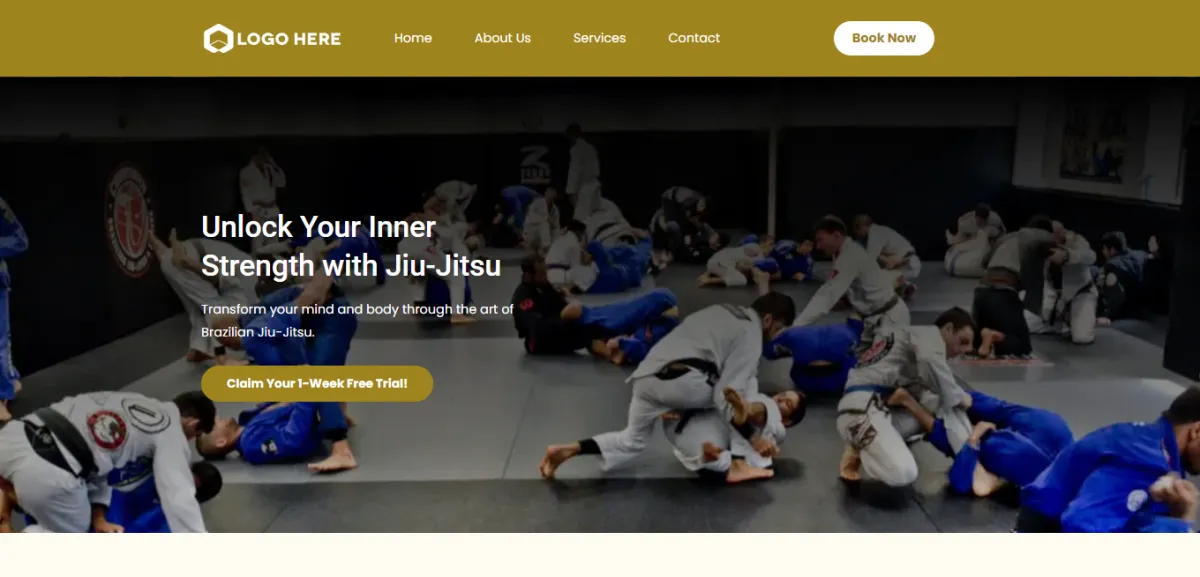Click Claim Your 1-Week Free Trial button
Image resolution: width=1200 pixels, height=577 pixels.
coord(317,383)
